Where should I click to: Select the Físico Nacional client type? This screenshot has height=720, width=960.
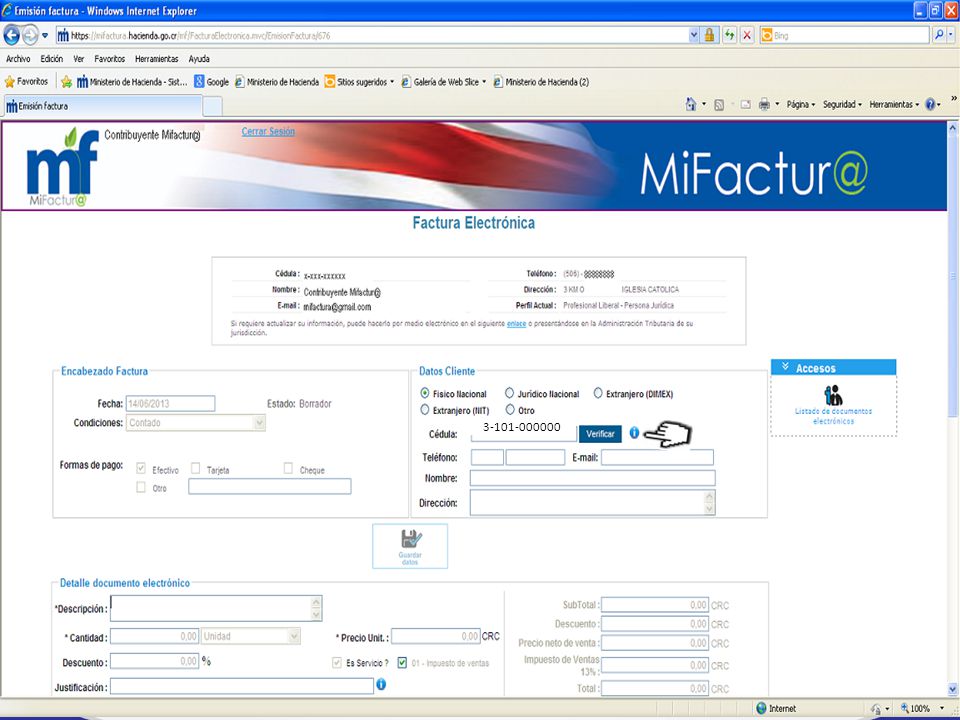[x=425, y=393]
